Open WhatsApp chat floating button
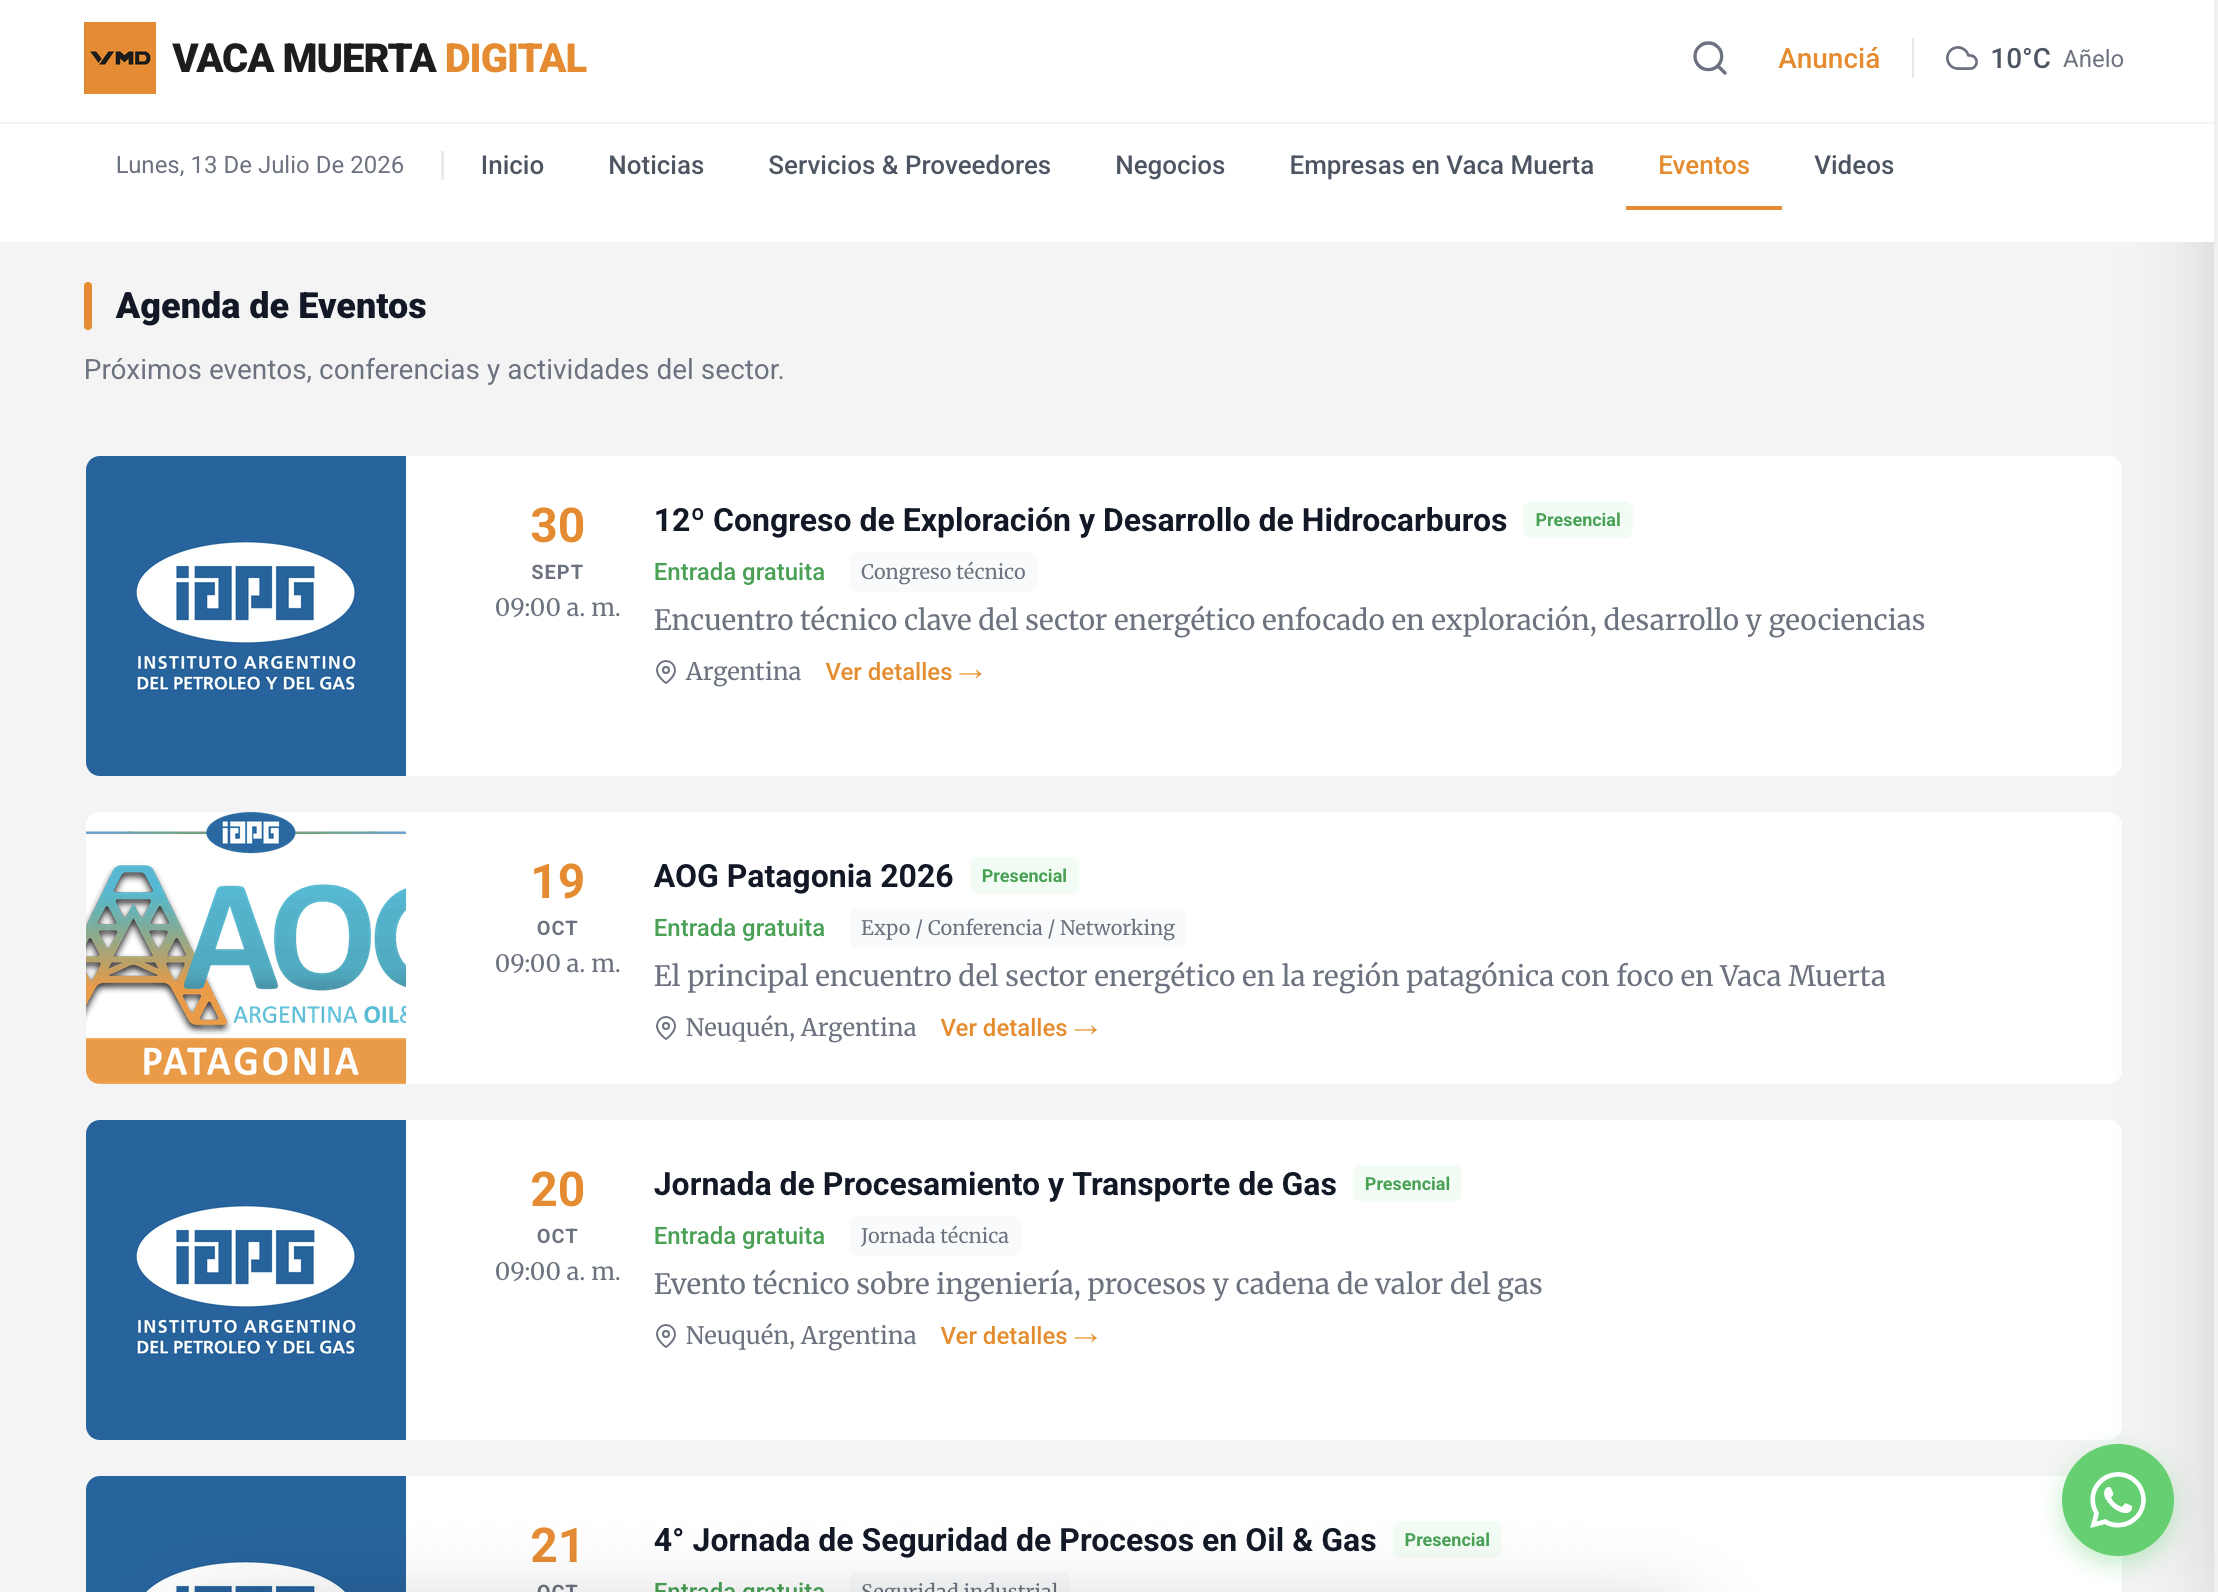The image size is (2218, 1592). pos(2117,1499)
